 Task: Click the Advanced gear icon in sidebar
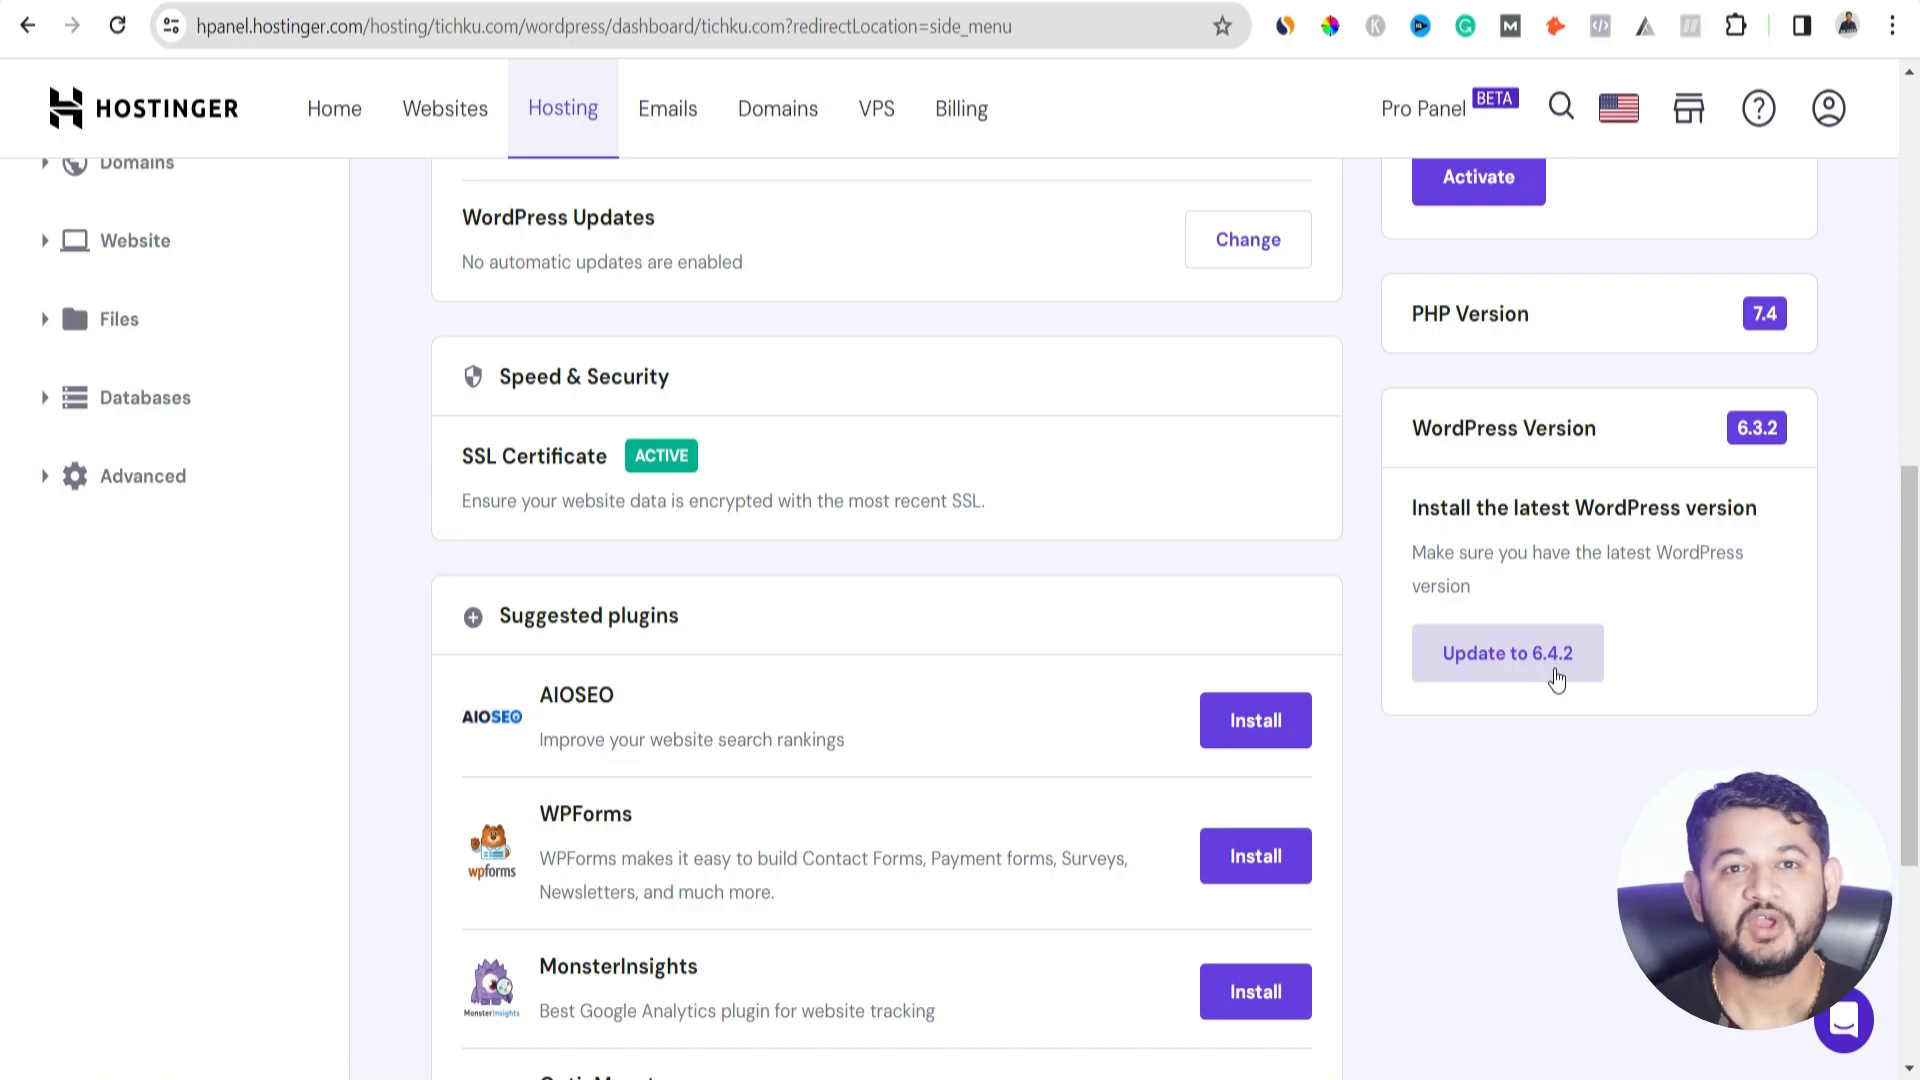75,476
